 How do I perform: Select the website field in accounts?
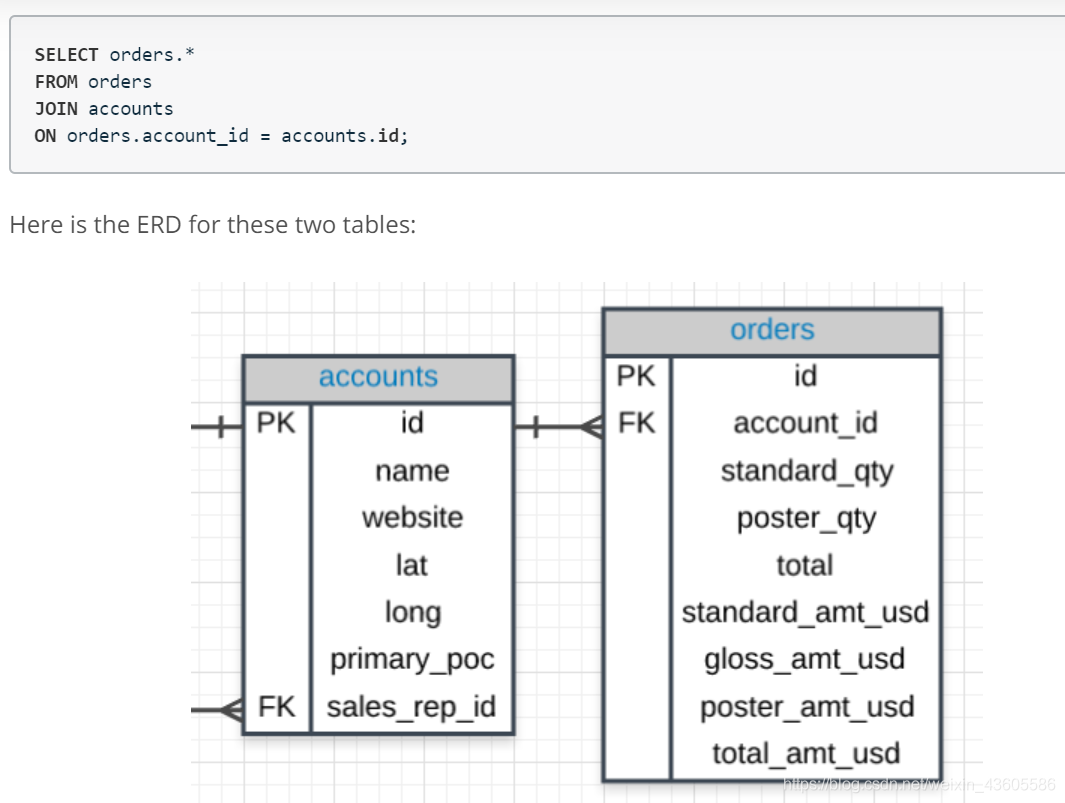pos(412,518)
